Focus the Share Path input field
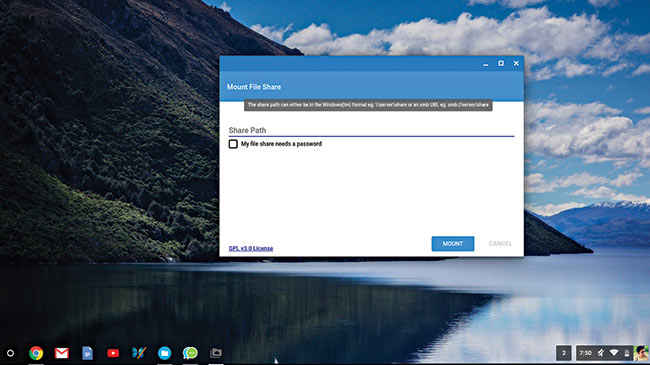Viewport: 650px width, 365px height. point(371,130)
